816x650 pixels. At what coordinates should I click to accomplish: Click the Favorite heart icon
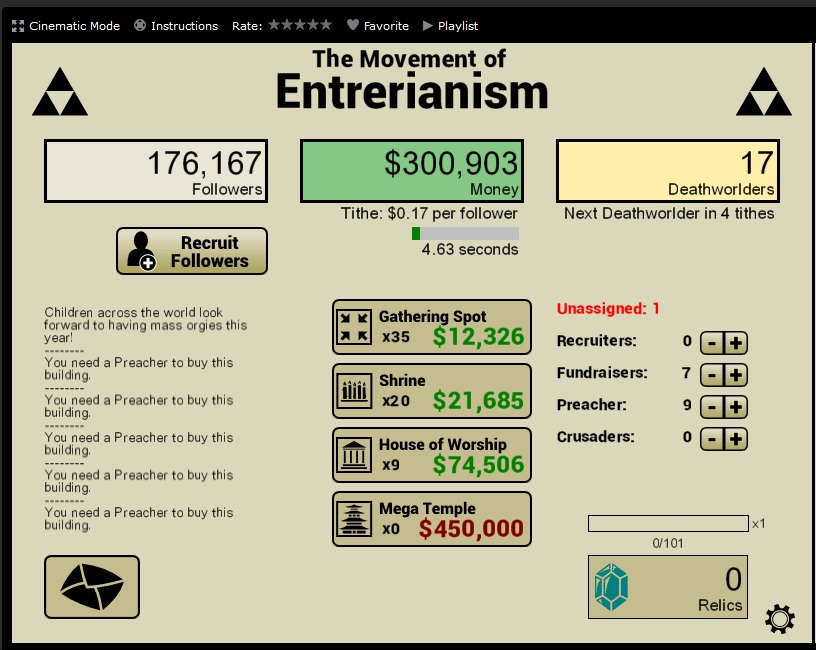(353, 26)
